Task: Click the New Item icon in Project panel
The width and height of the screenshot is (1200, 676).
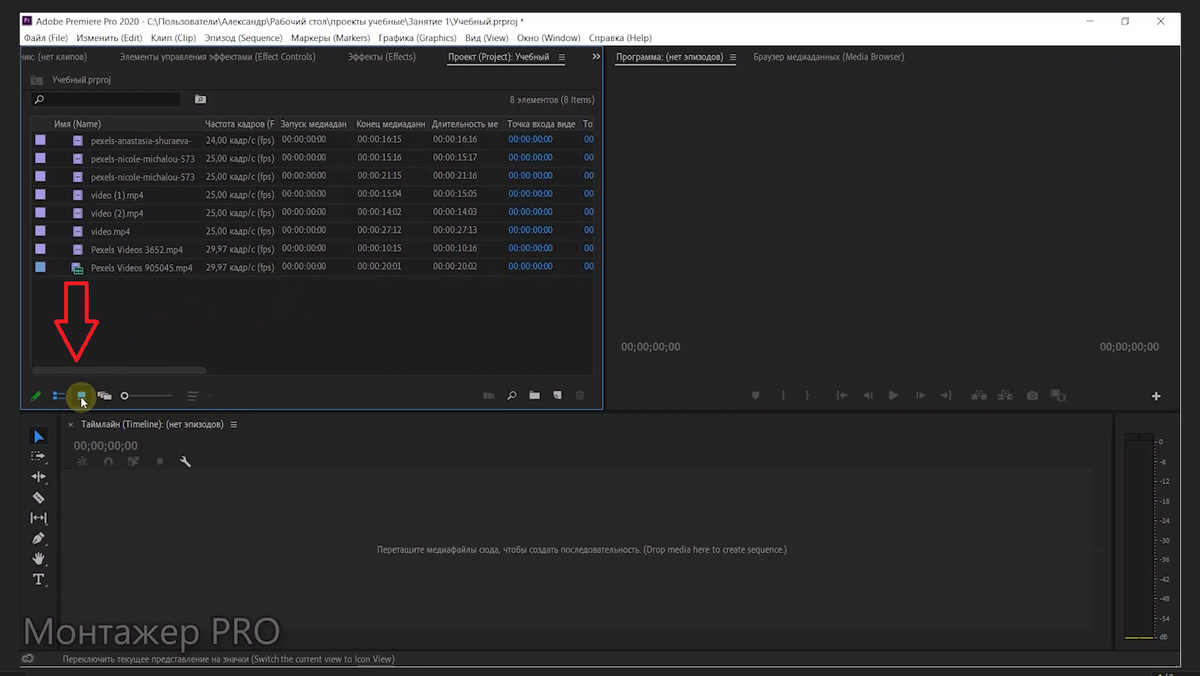Action: [557, 396]
